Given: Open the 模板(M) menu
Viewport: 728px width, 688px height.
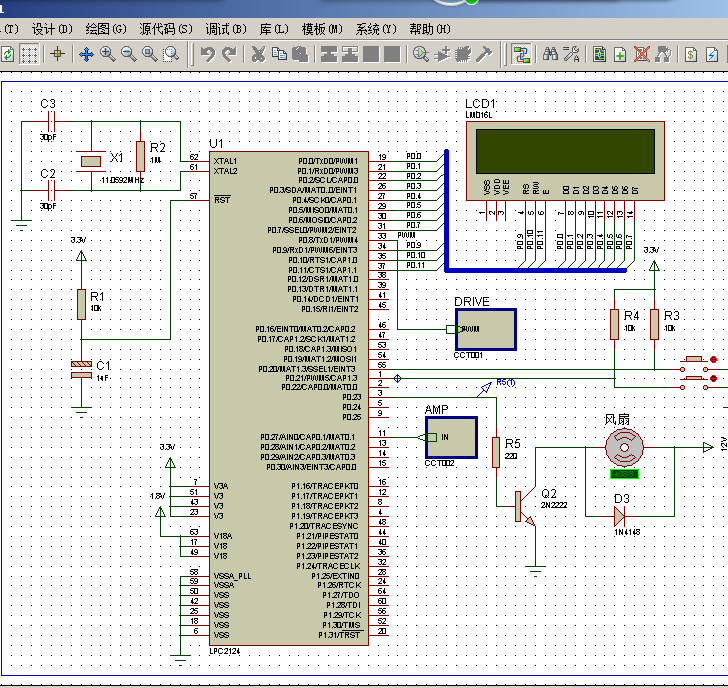Looking at the screenshot, I should (322, 29).
